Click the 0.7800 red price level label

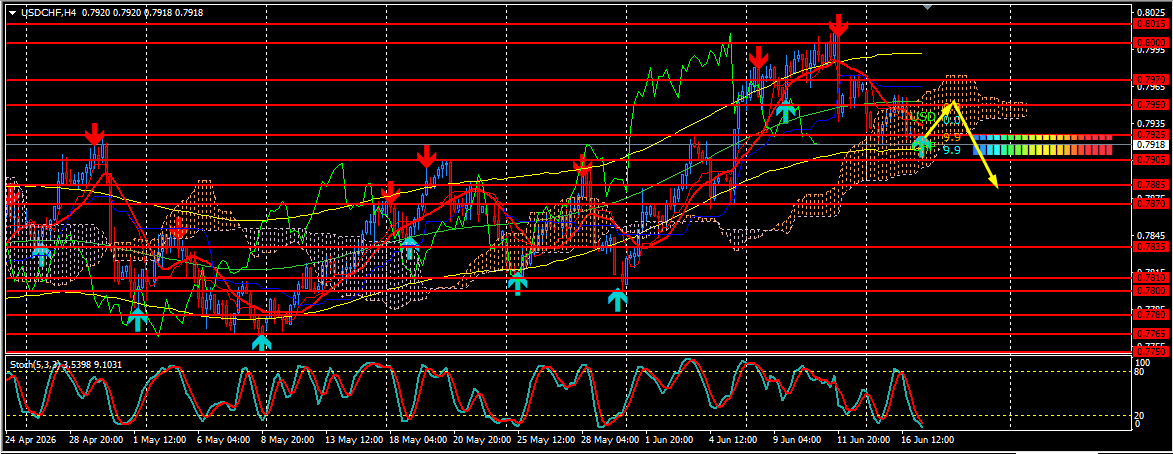(x=1151, y=290)
